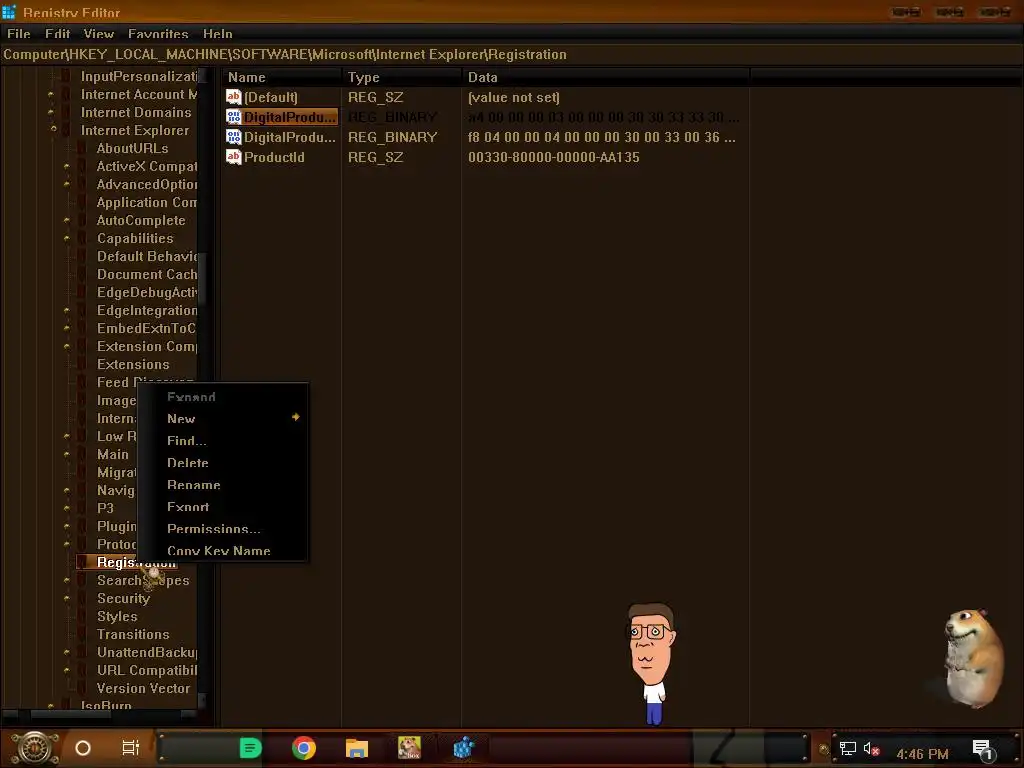Select the AboutURLs key

(x=133, y=148)
